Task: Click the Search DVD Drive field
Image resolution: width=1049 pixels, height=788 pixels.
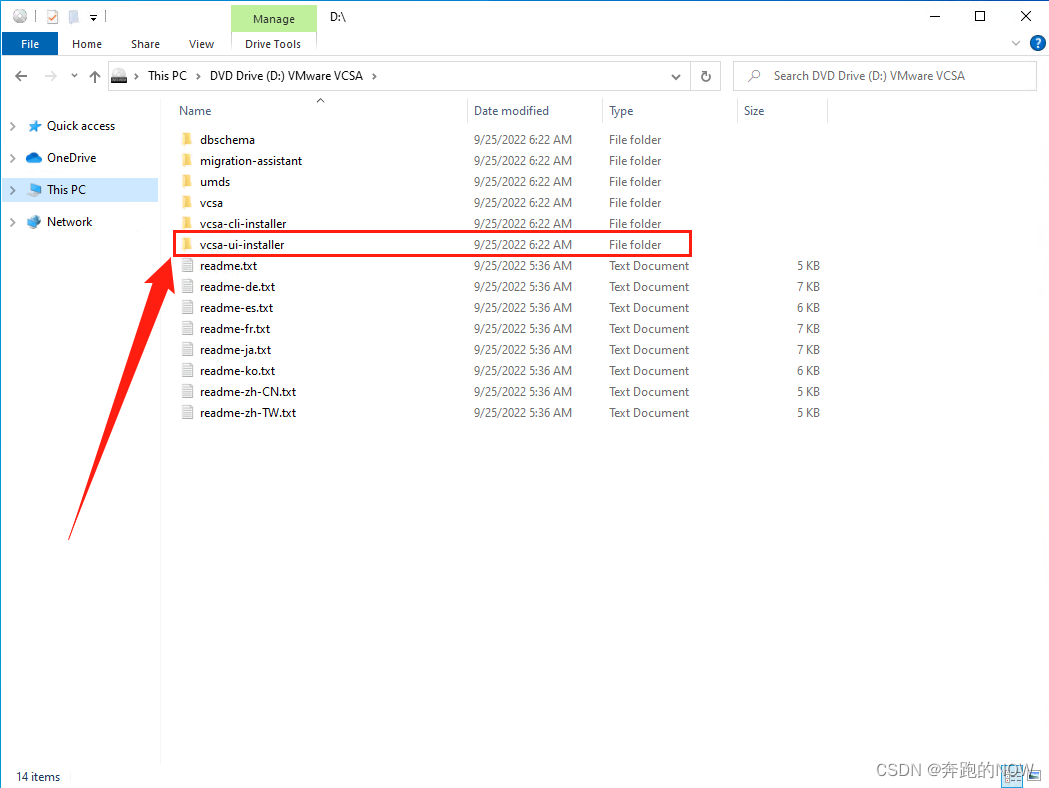Action: [884, 76]
